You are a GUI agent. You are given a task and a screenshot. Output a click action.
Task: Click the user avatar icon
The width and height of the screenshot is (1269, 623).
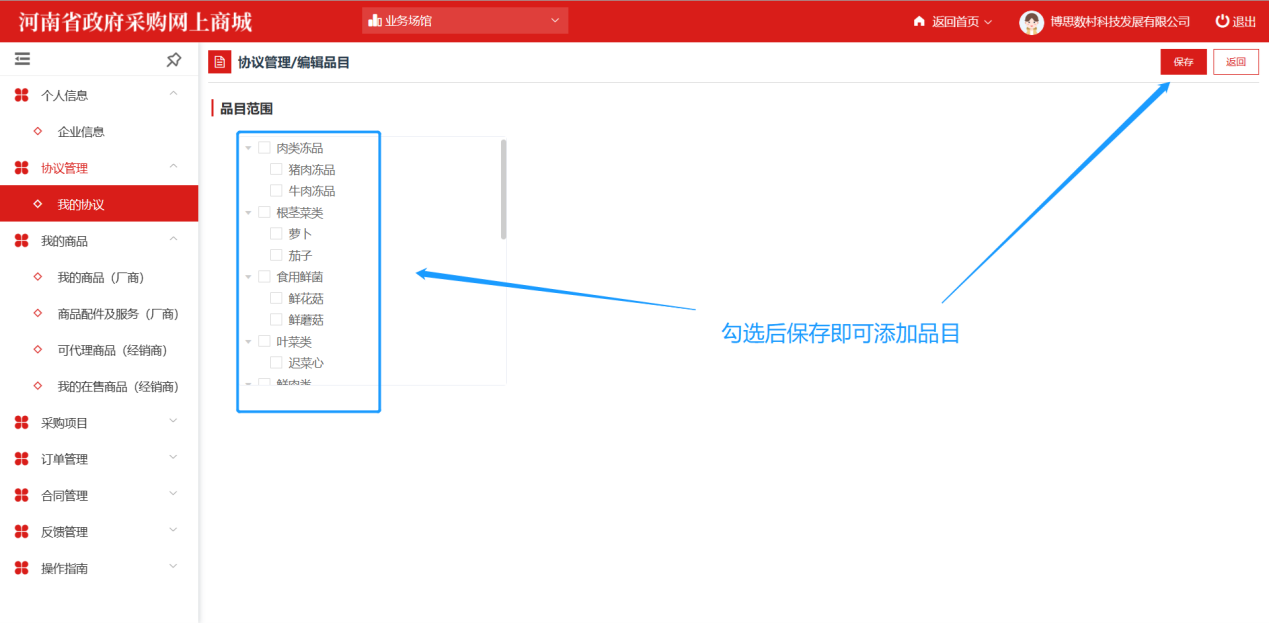click(1031, 22)
